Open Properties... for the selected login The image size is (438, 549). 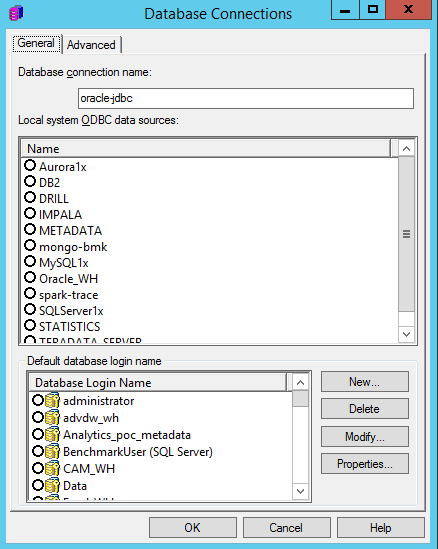tap(364, 464)
